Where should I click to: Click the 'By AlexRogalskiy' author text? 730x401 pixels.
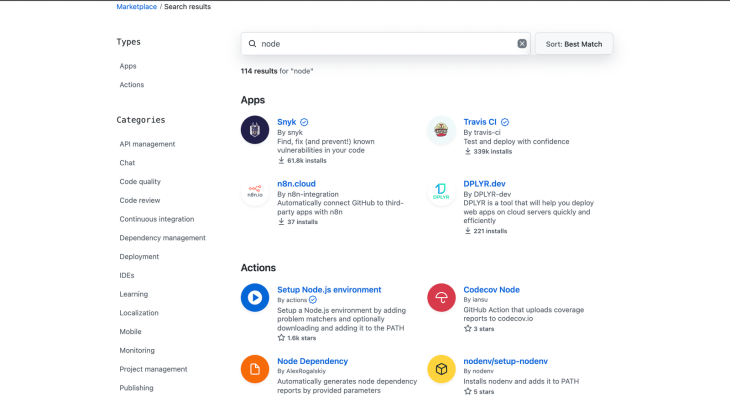coord(301,371)
